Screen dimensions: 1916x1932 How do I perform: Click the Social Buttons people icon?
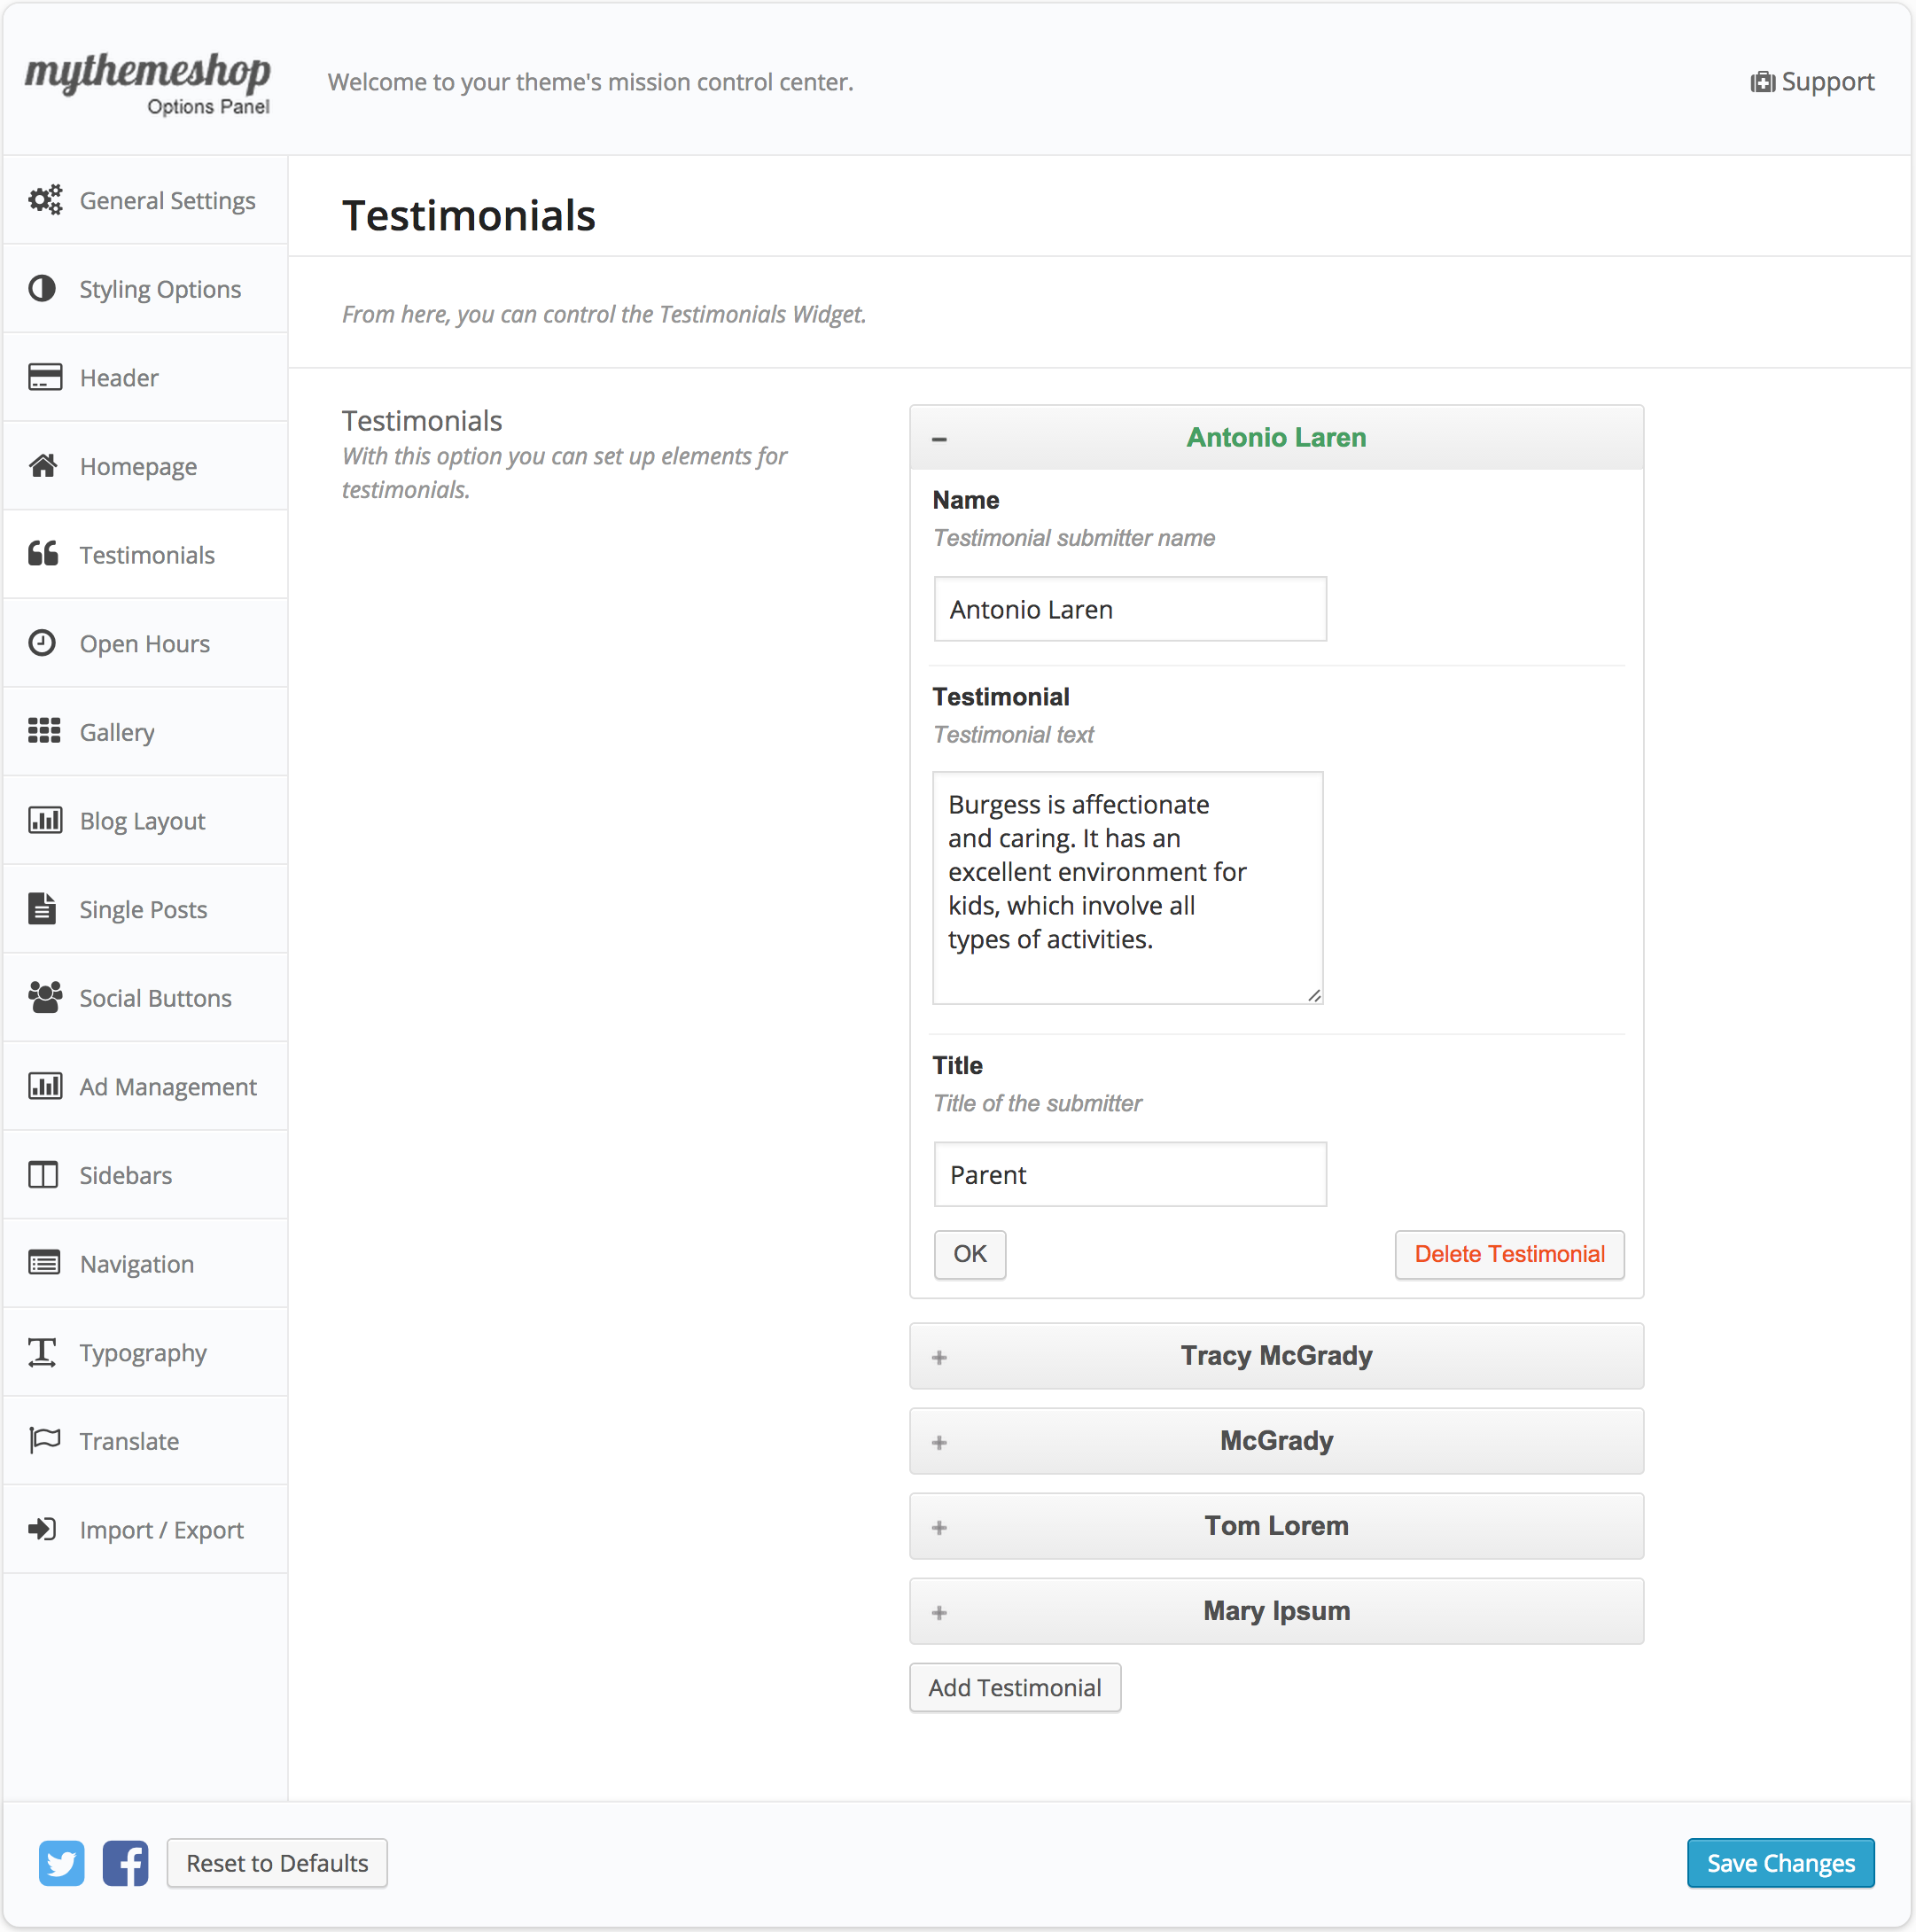click(x=44, y=997)
